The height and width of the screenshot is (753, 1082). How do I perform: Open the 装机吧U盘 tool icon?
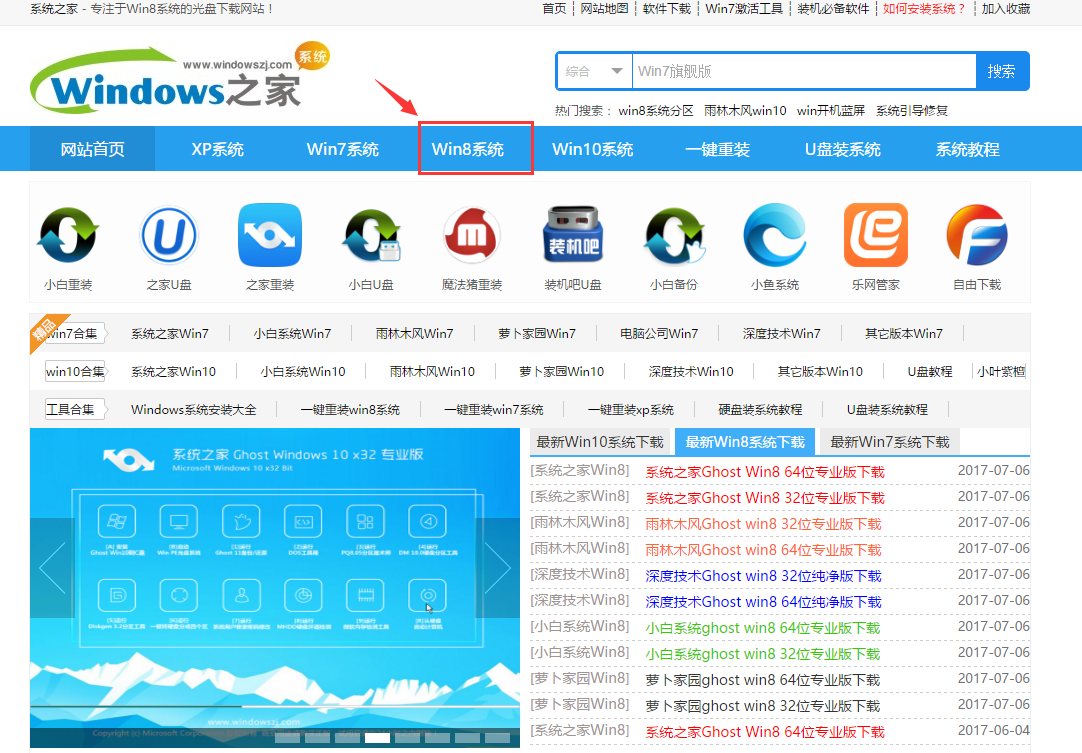pyautogui.click(x=572, y=235)
